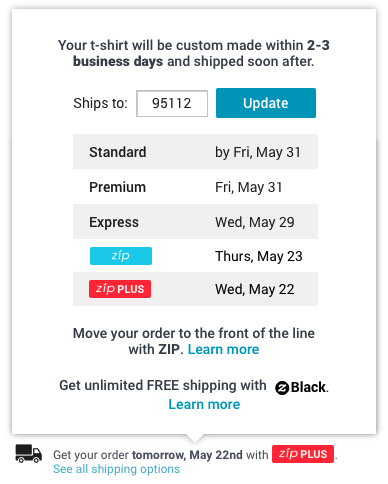The image size is (388, 484).
Task: Click the Ships to label
Action: tap(100, 103)
